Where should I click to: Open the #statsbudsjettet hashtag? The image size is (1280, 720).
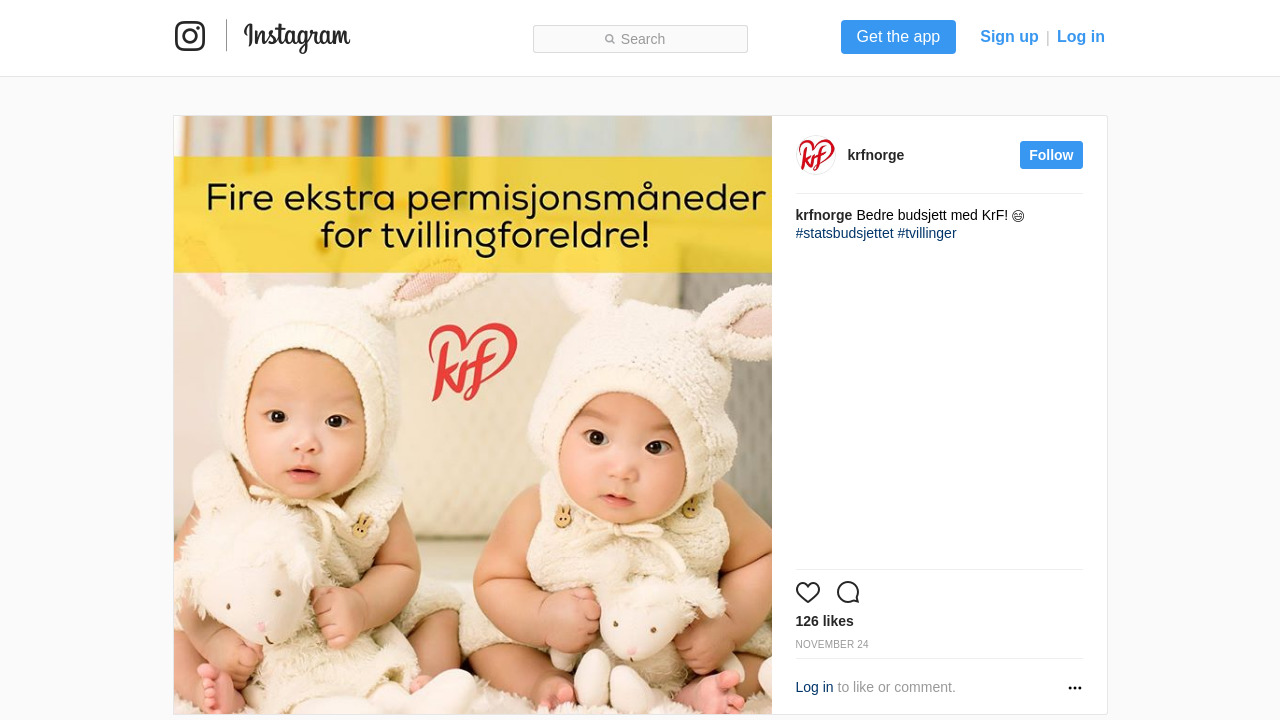pyautogui.click(x=845, y=233)
